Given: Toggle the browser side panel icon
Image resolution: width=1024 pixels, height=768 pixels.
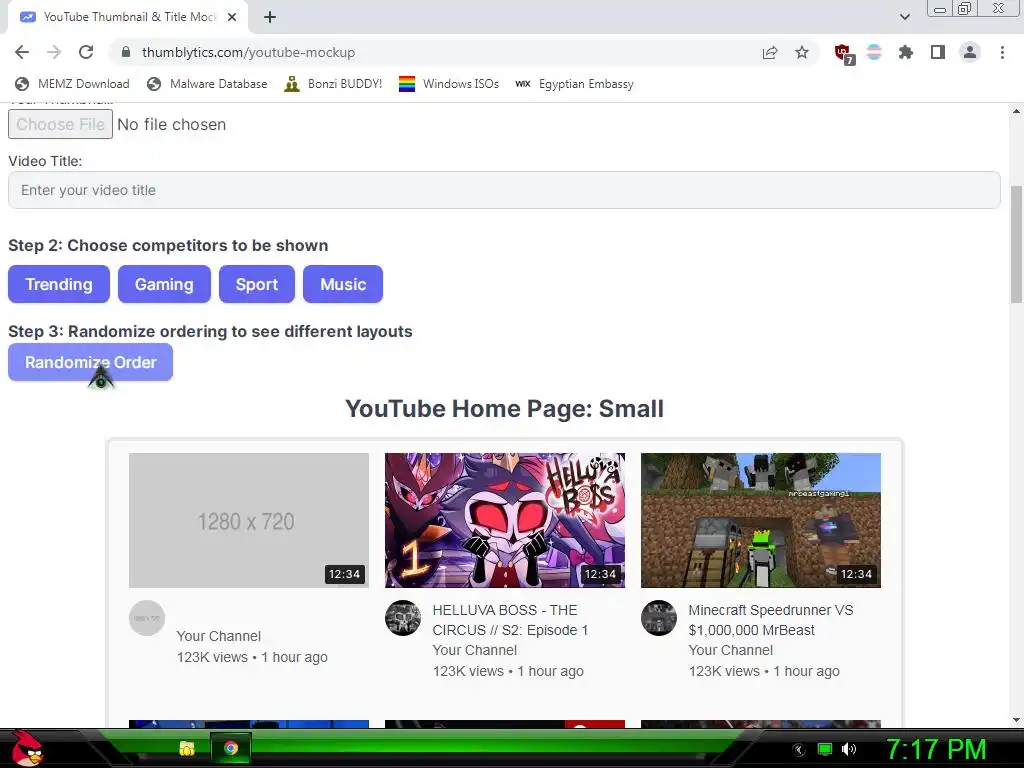Looking at the screenshot, I should [938, 52].
